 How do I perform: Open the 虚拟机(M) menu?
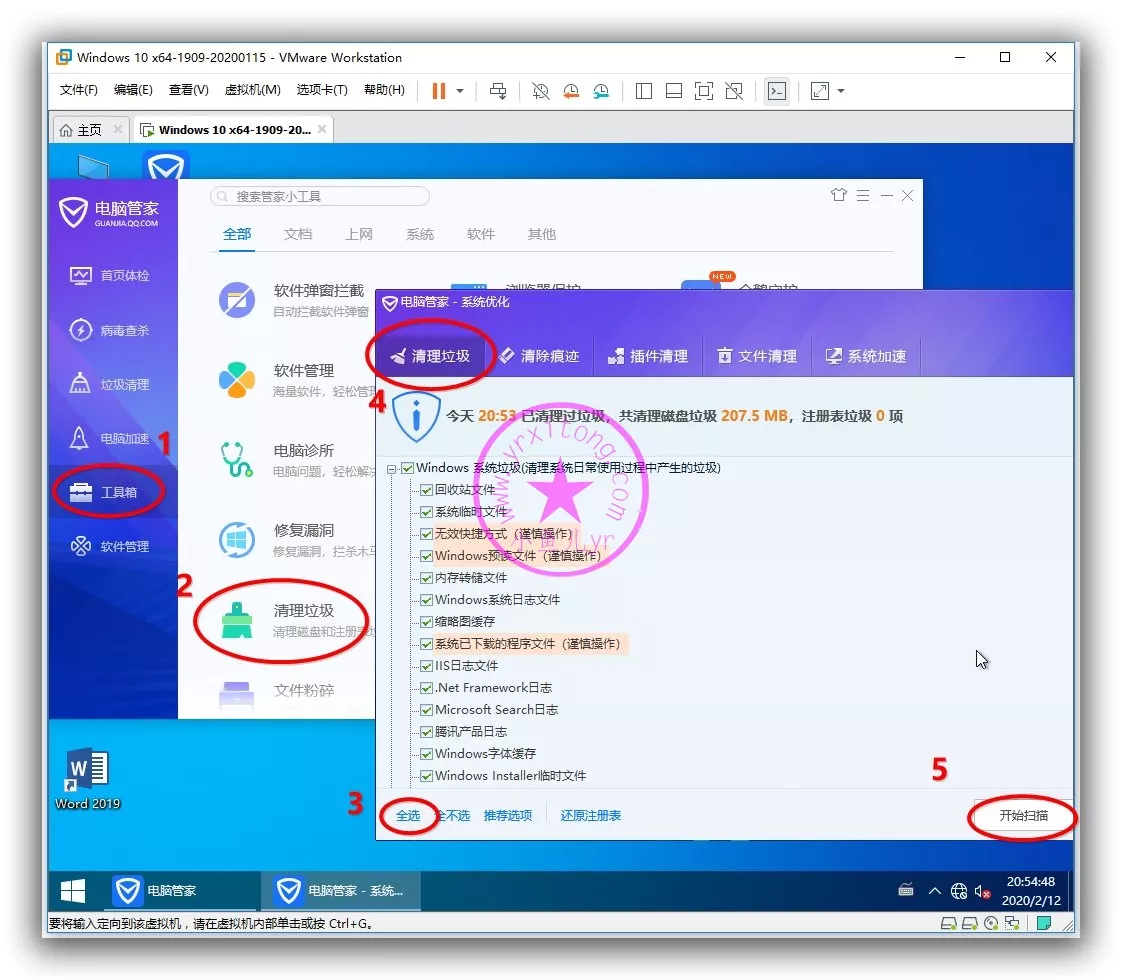[252, 90]
